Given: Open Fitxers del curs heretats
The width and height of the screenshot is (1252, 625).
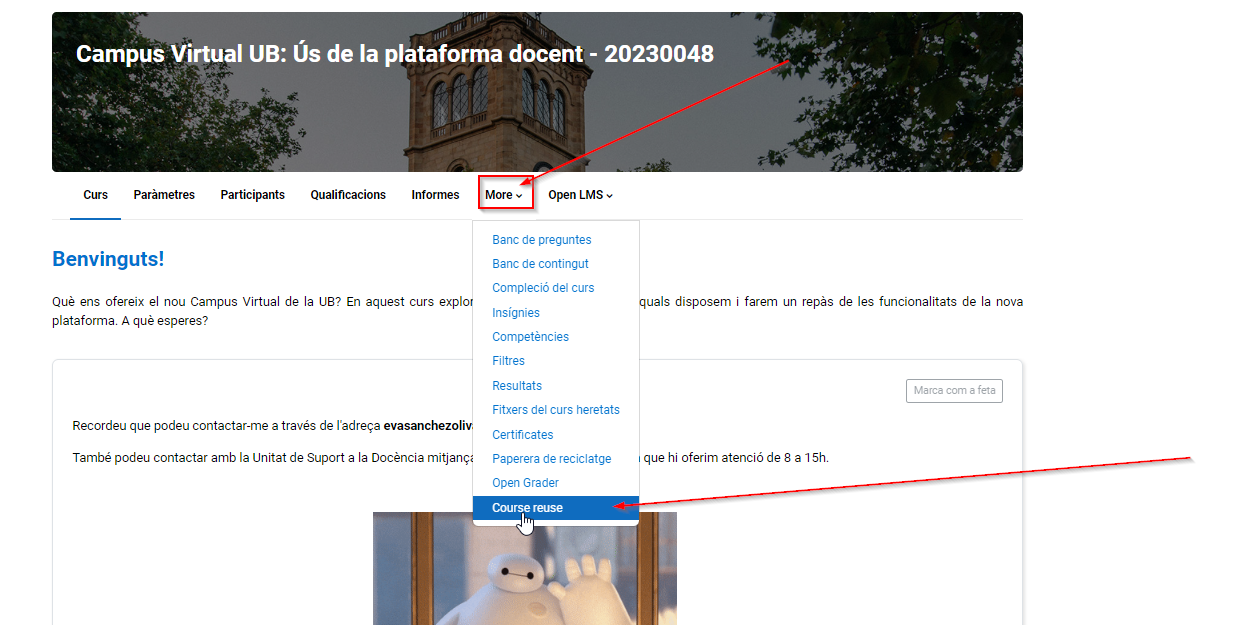Looking at the screenshot, I should coord(556,410).
